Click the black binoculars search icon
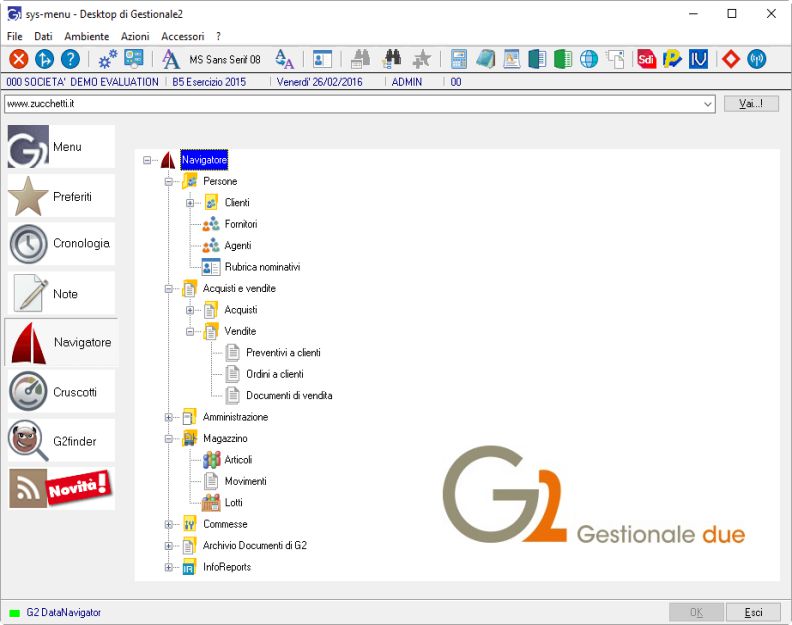The width and height of the screenshot is (792, 625). pos(392,60)
